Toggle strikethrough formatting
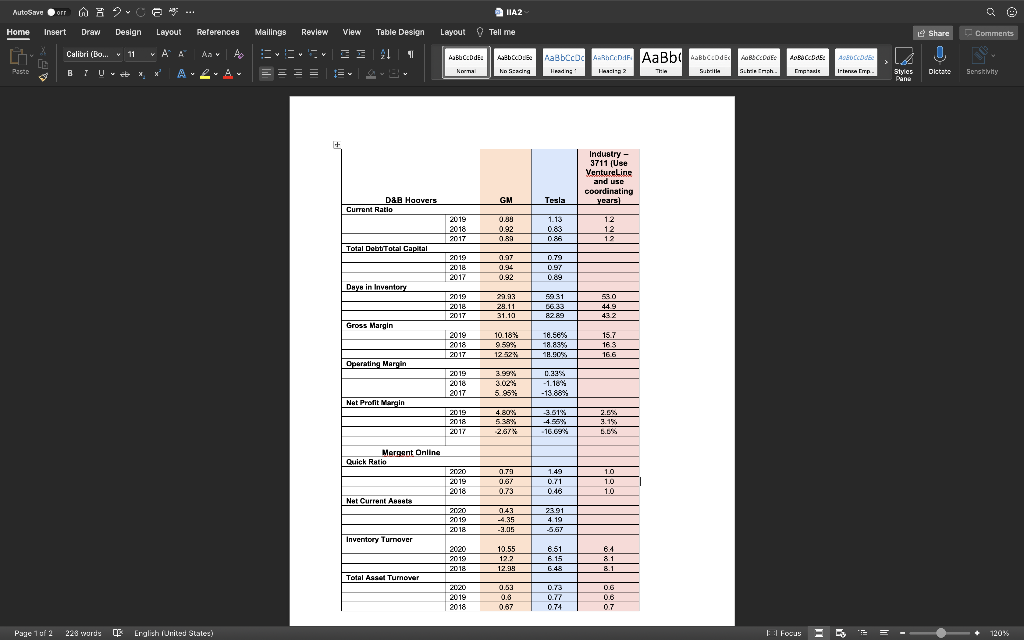The image size is (1024, 640). 125,74
